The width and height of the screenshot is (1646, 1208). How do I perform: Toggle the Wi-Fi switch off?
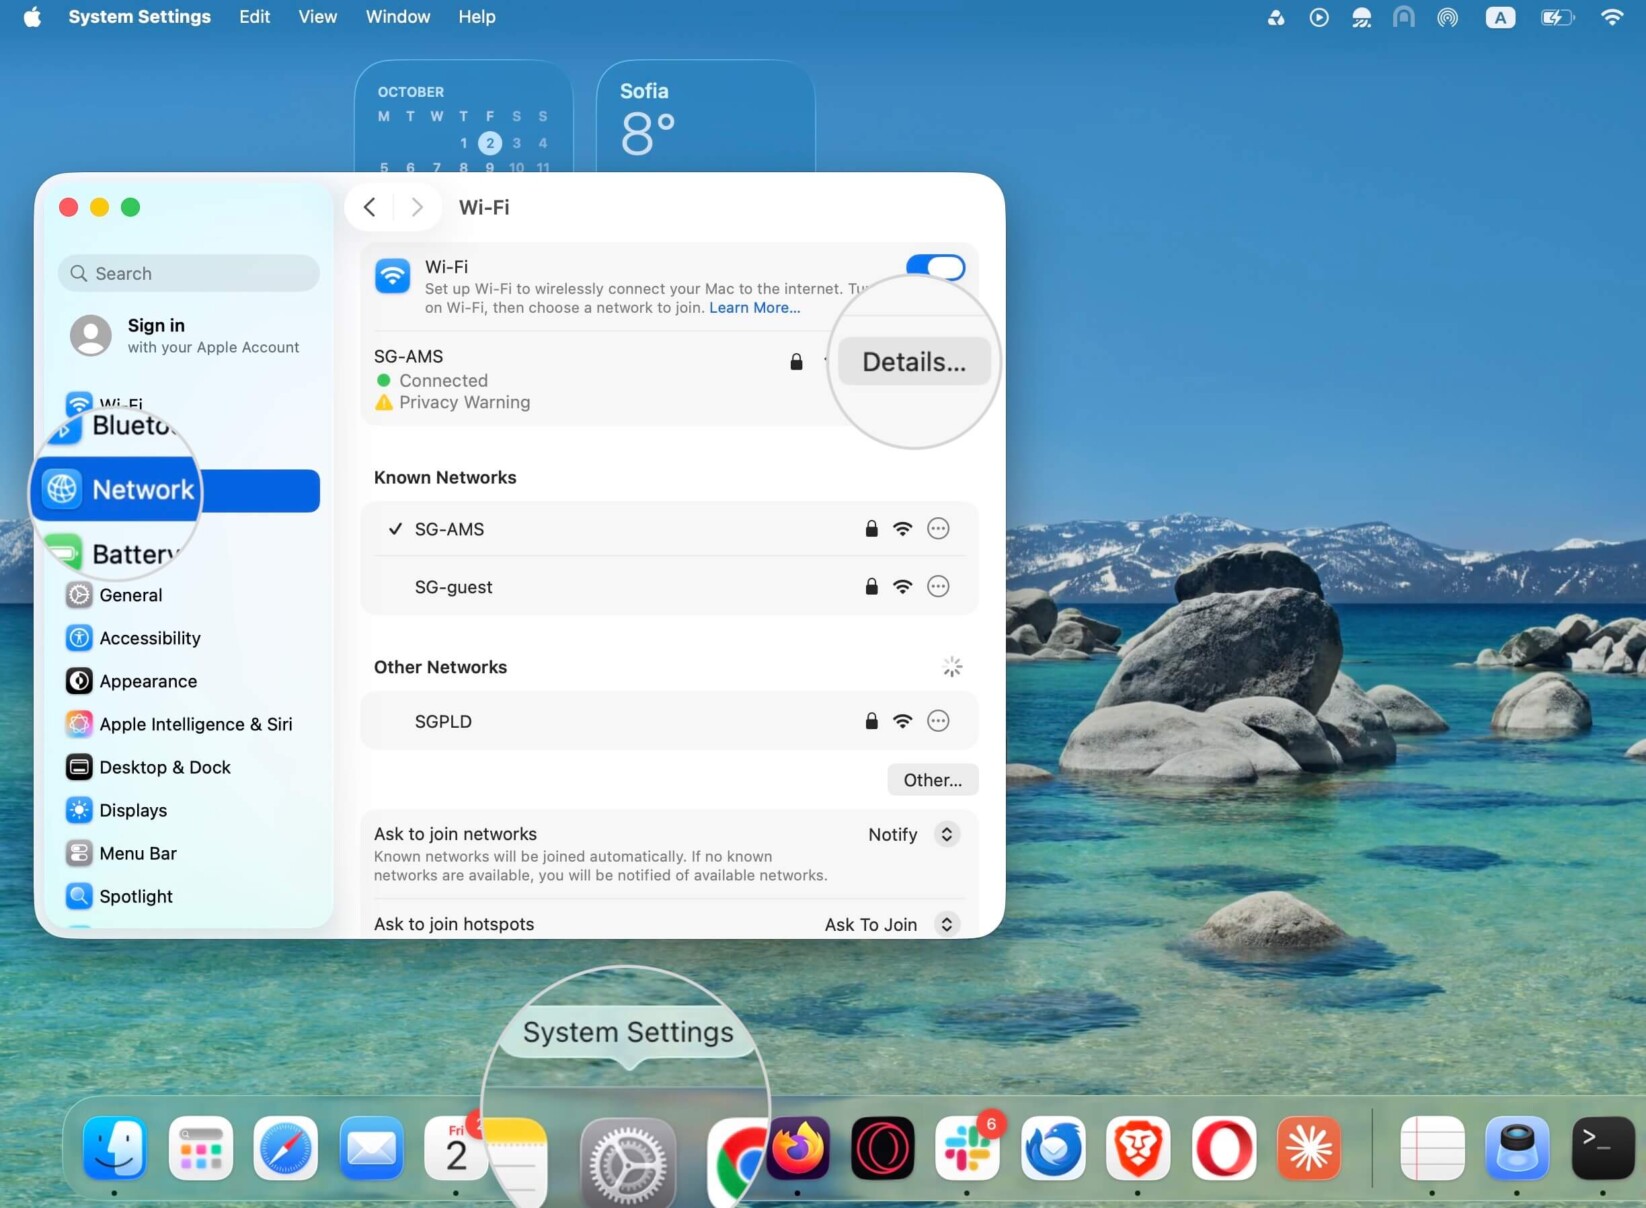click(x=935, y=267)
